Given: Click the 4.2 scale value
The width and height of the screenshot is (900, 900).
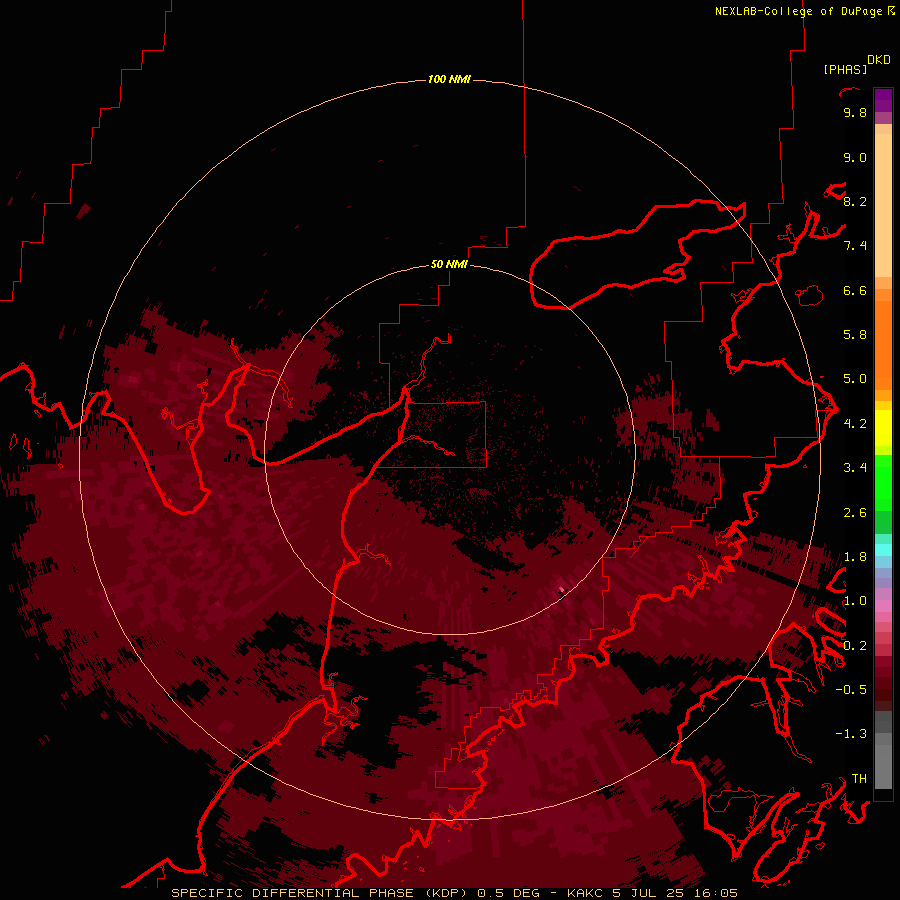Looking at the screenshot, I should (855, 424).
